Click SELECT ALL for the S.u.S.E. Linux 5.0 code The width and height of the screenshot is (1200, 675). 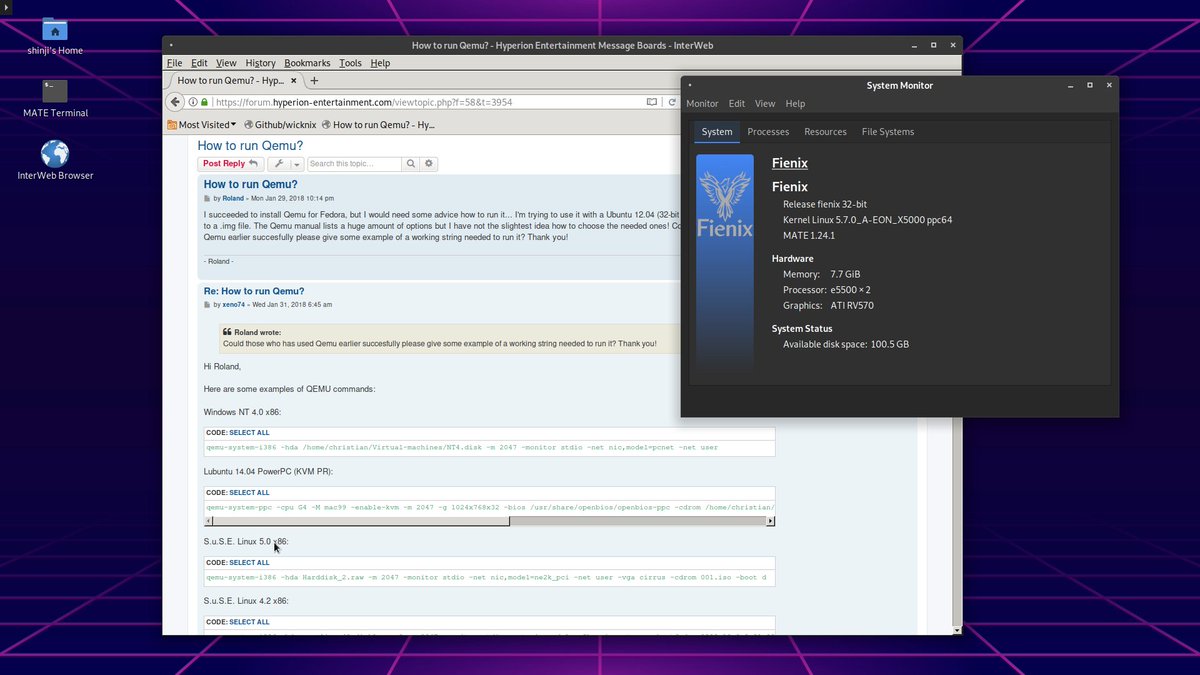[249, 563]
